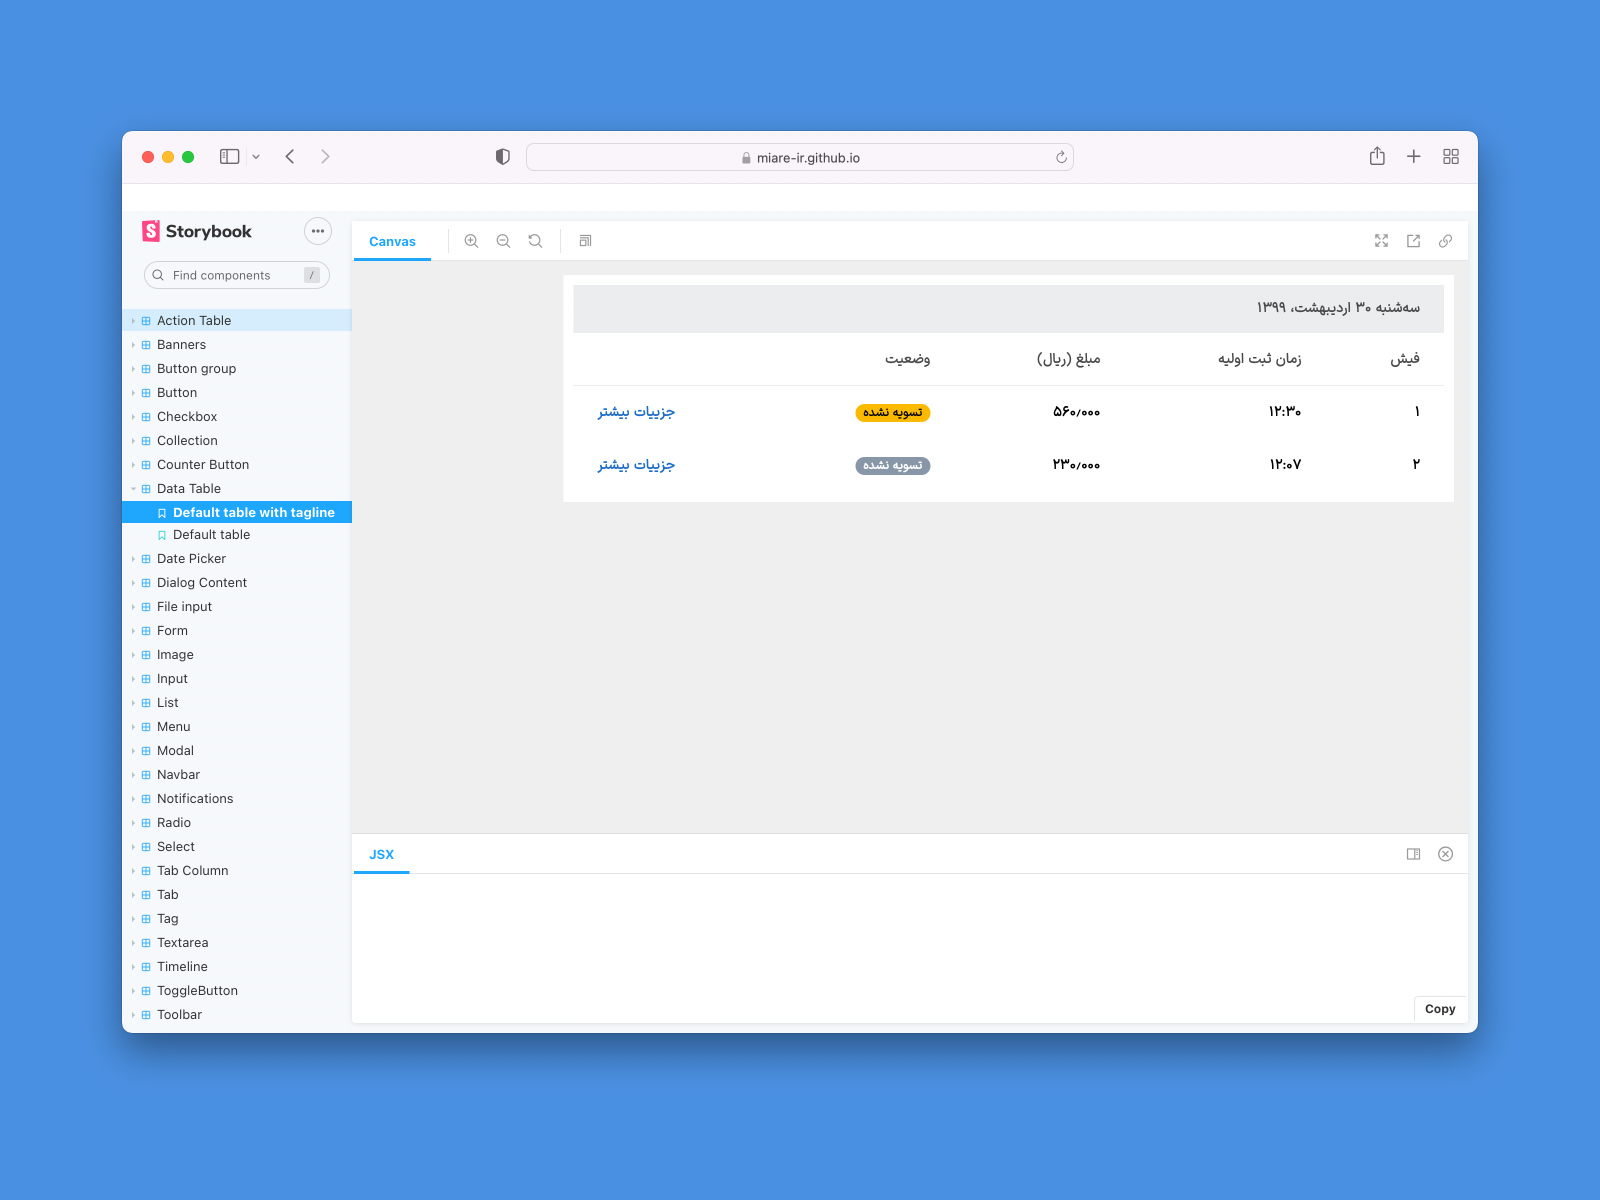Click the وضعیت column header
Image resolution: width=1600 pixels, height=1200 pixels.
(908, 359)
